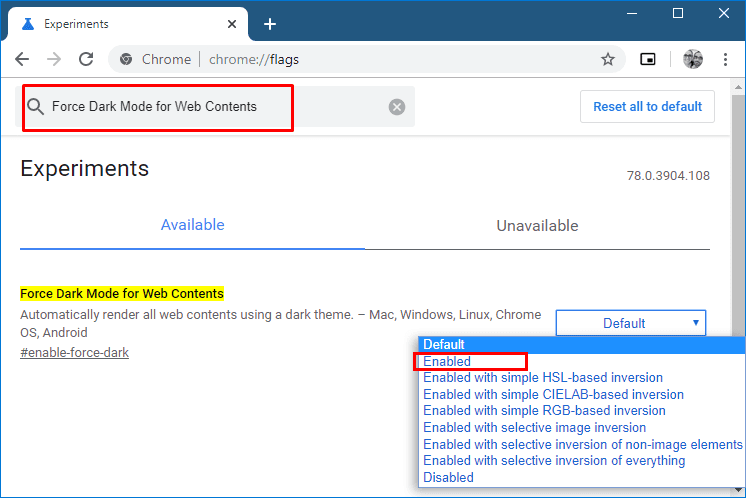Click the chrome://flags address bar
This screenshot has height=498, width=746.
point(366,59)
